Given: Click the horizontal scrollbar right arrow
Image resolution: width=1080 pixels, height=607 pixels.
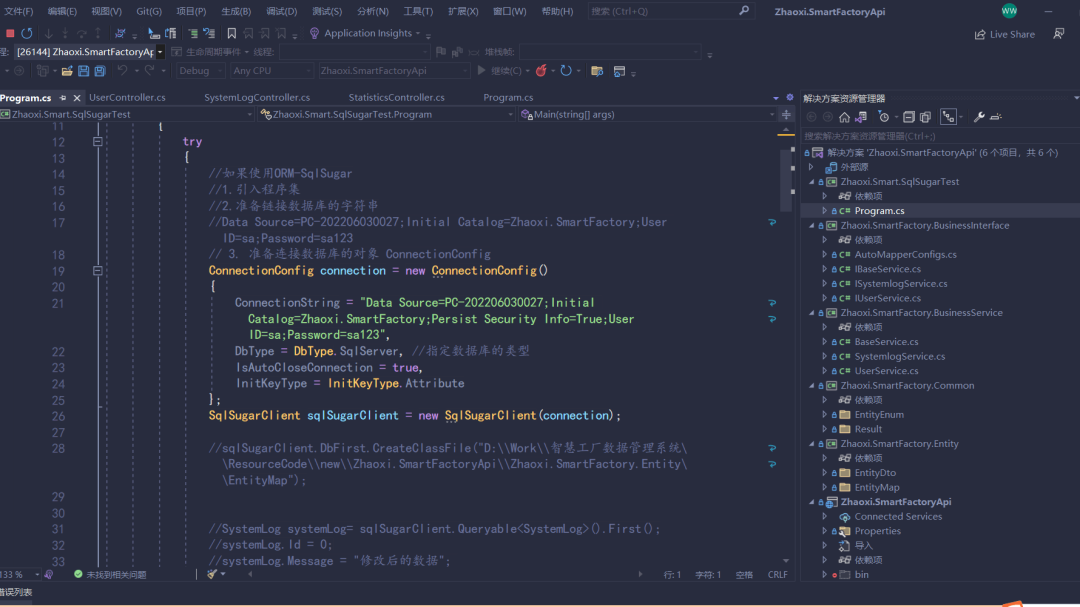Looking at the screenshot, I should (640, 575).
